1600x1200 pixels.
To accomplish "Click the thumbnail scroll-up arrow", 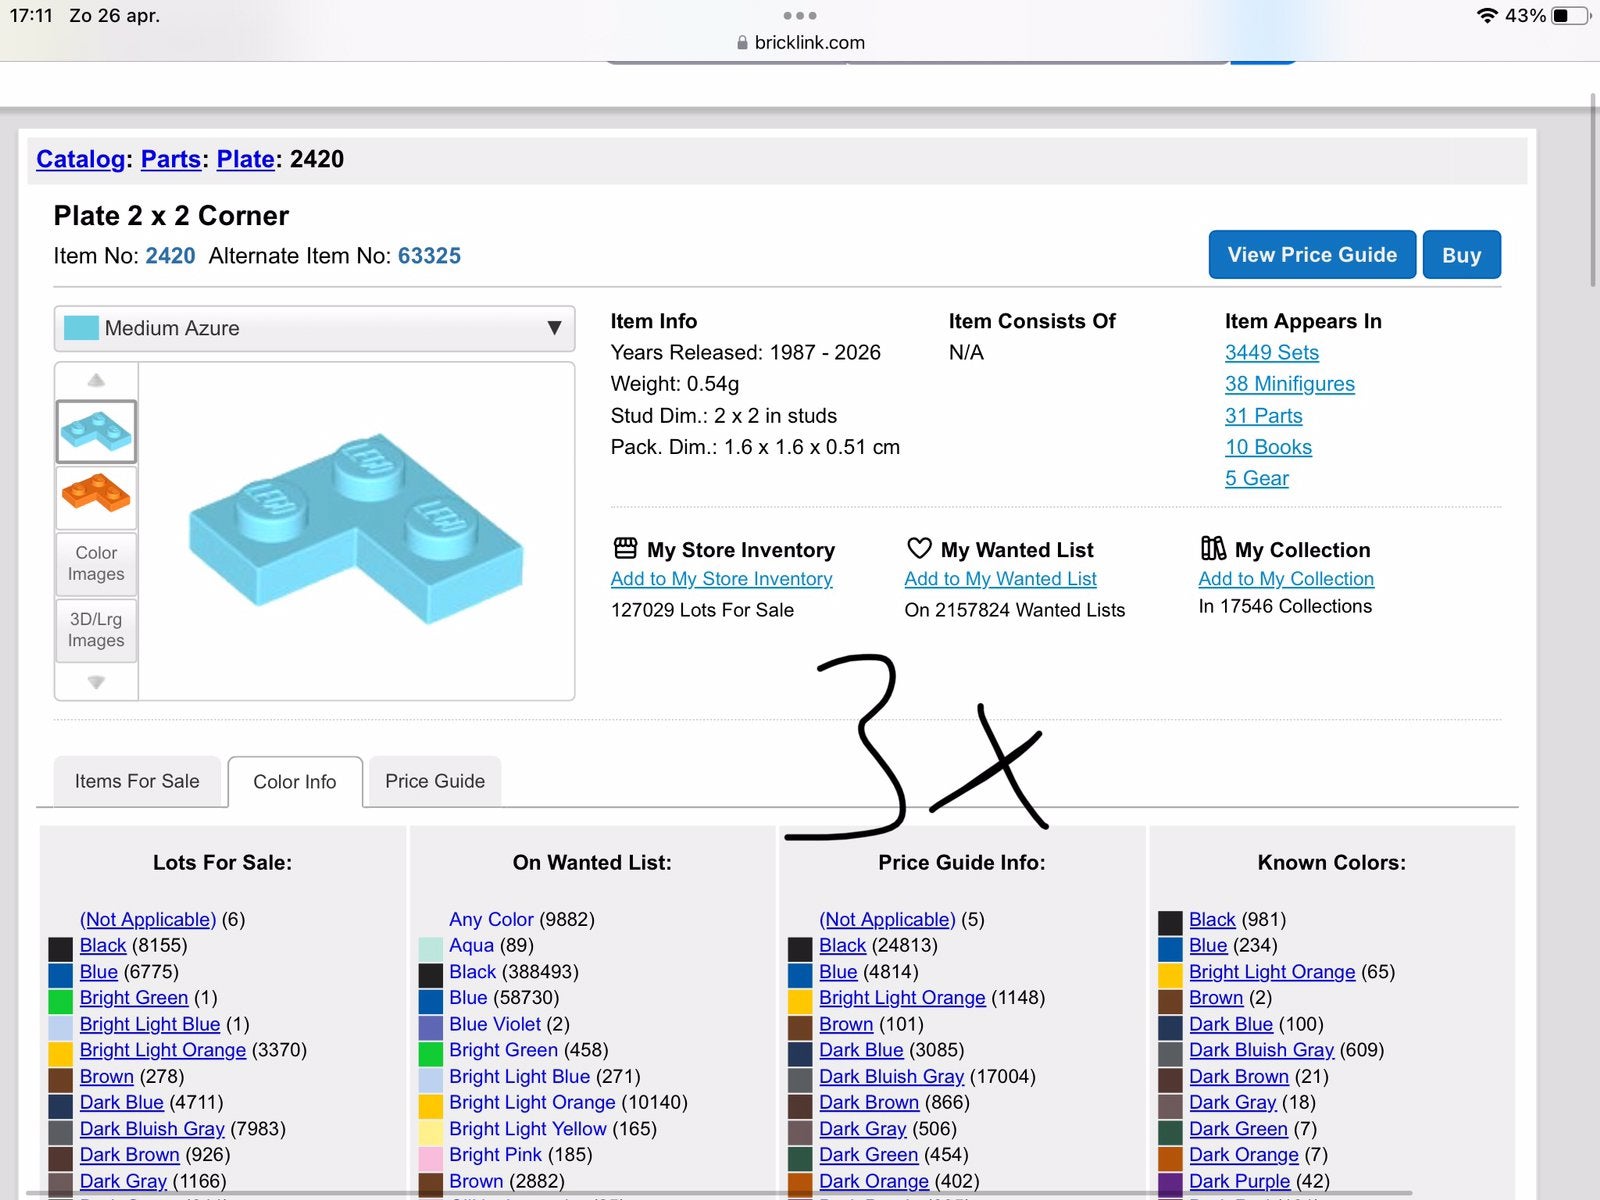I will pyautogui.click(x=96, y=380).
